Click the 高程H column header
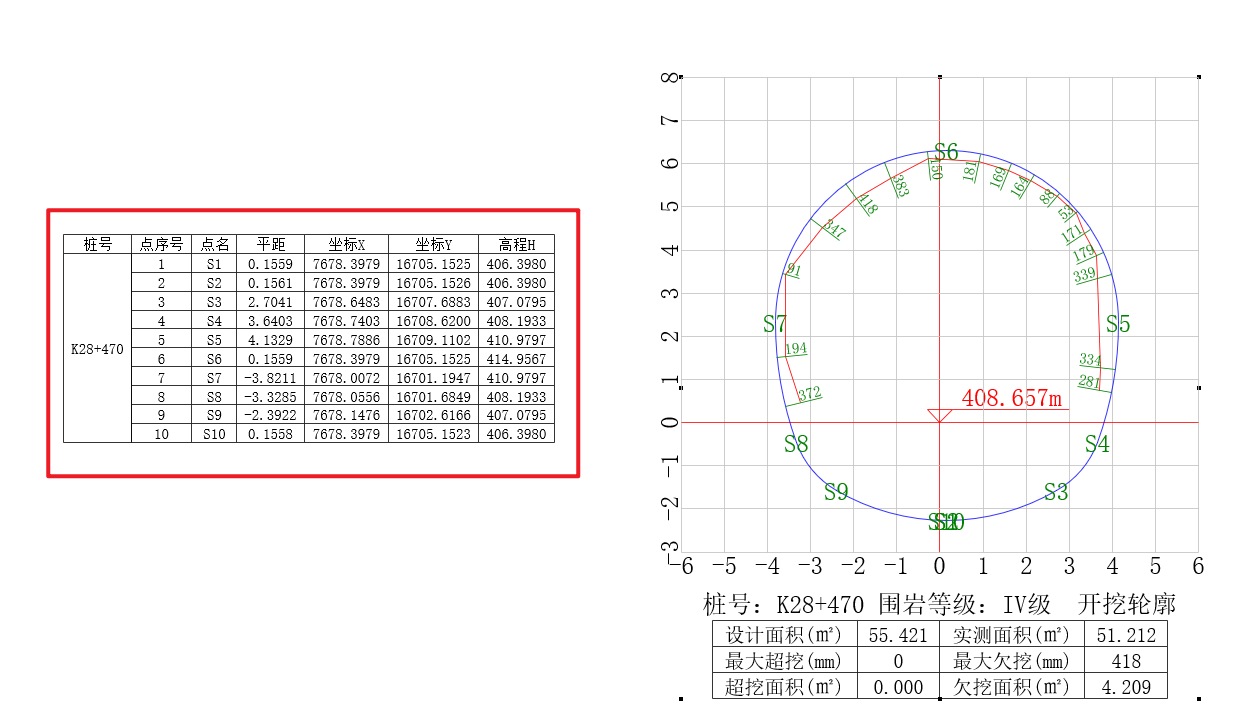 (516, 245)
